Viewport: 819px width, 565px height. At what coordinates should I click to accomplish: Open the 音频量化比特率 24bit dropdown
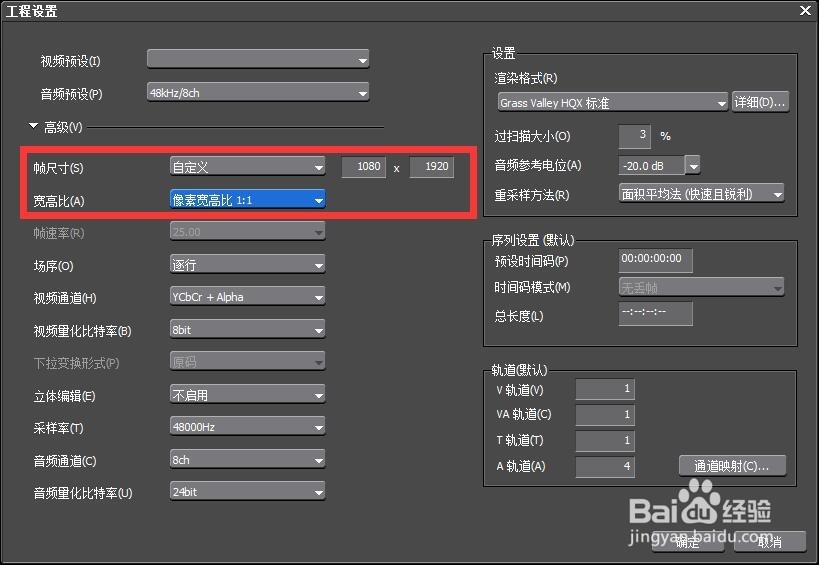[248, 492]
